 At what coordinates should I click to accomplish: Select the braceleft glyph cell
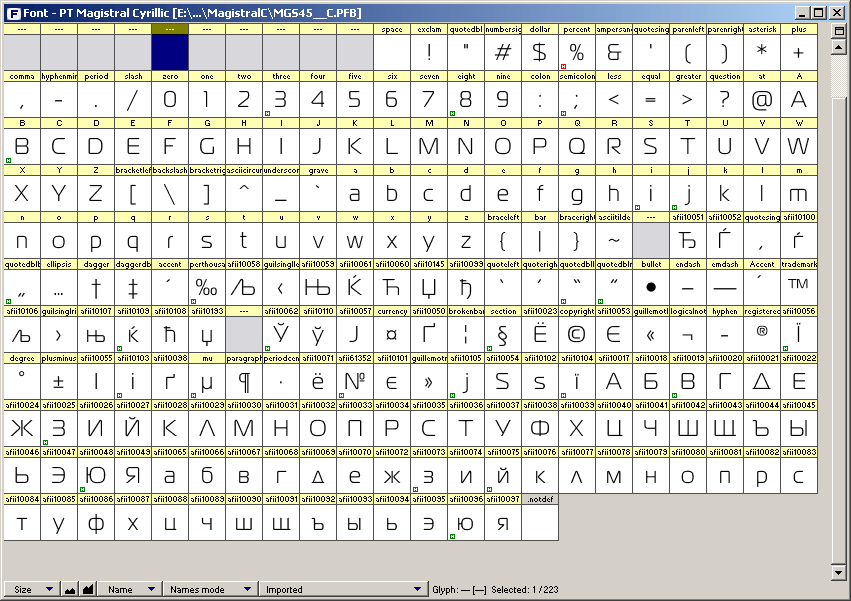coord(503,241)
